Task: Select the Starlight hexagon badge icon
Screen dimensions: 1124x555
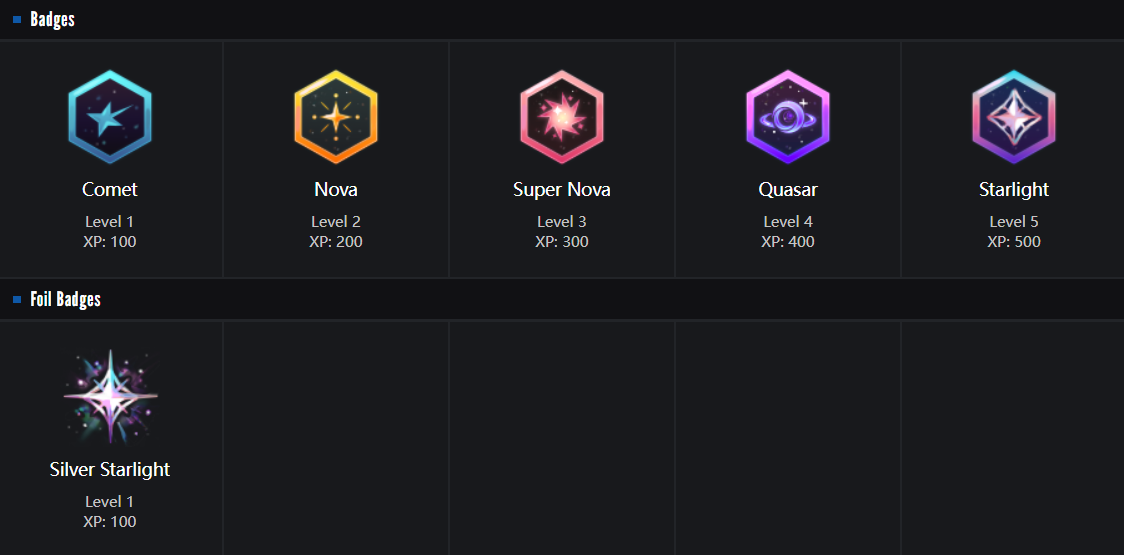Action: pyautogui.click(x=1014, y=117)
